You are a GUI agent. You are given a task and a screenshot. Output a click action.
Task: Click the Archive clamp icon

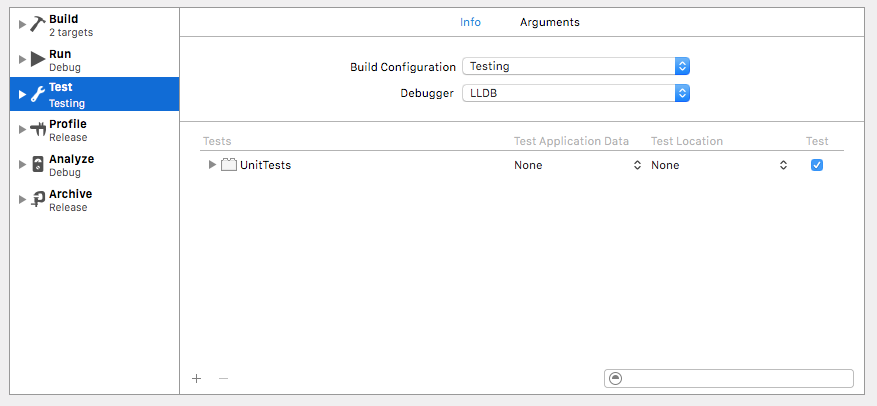37,199
